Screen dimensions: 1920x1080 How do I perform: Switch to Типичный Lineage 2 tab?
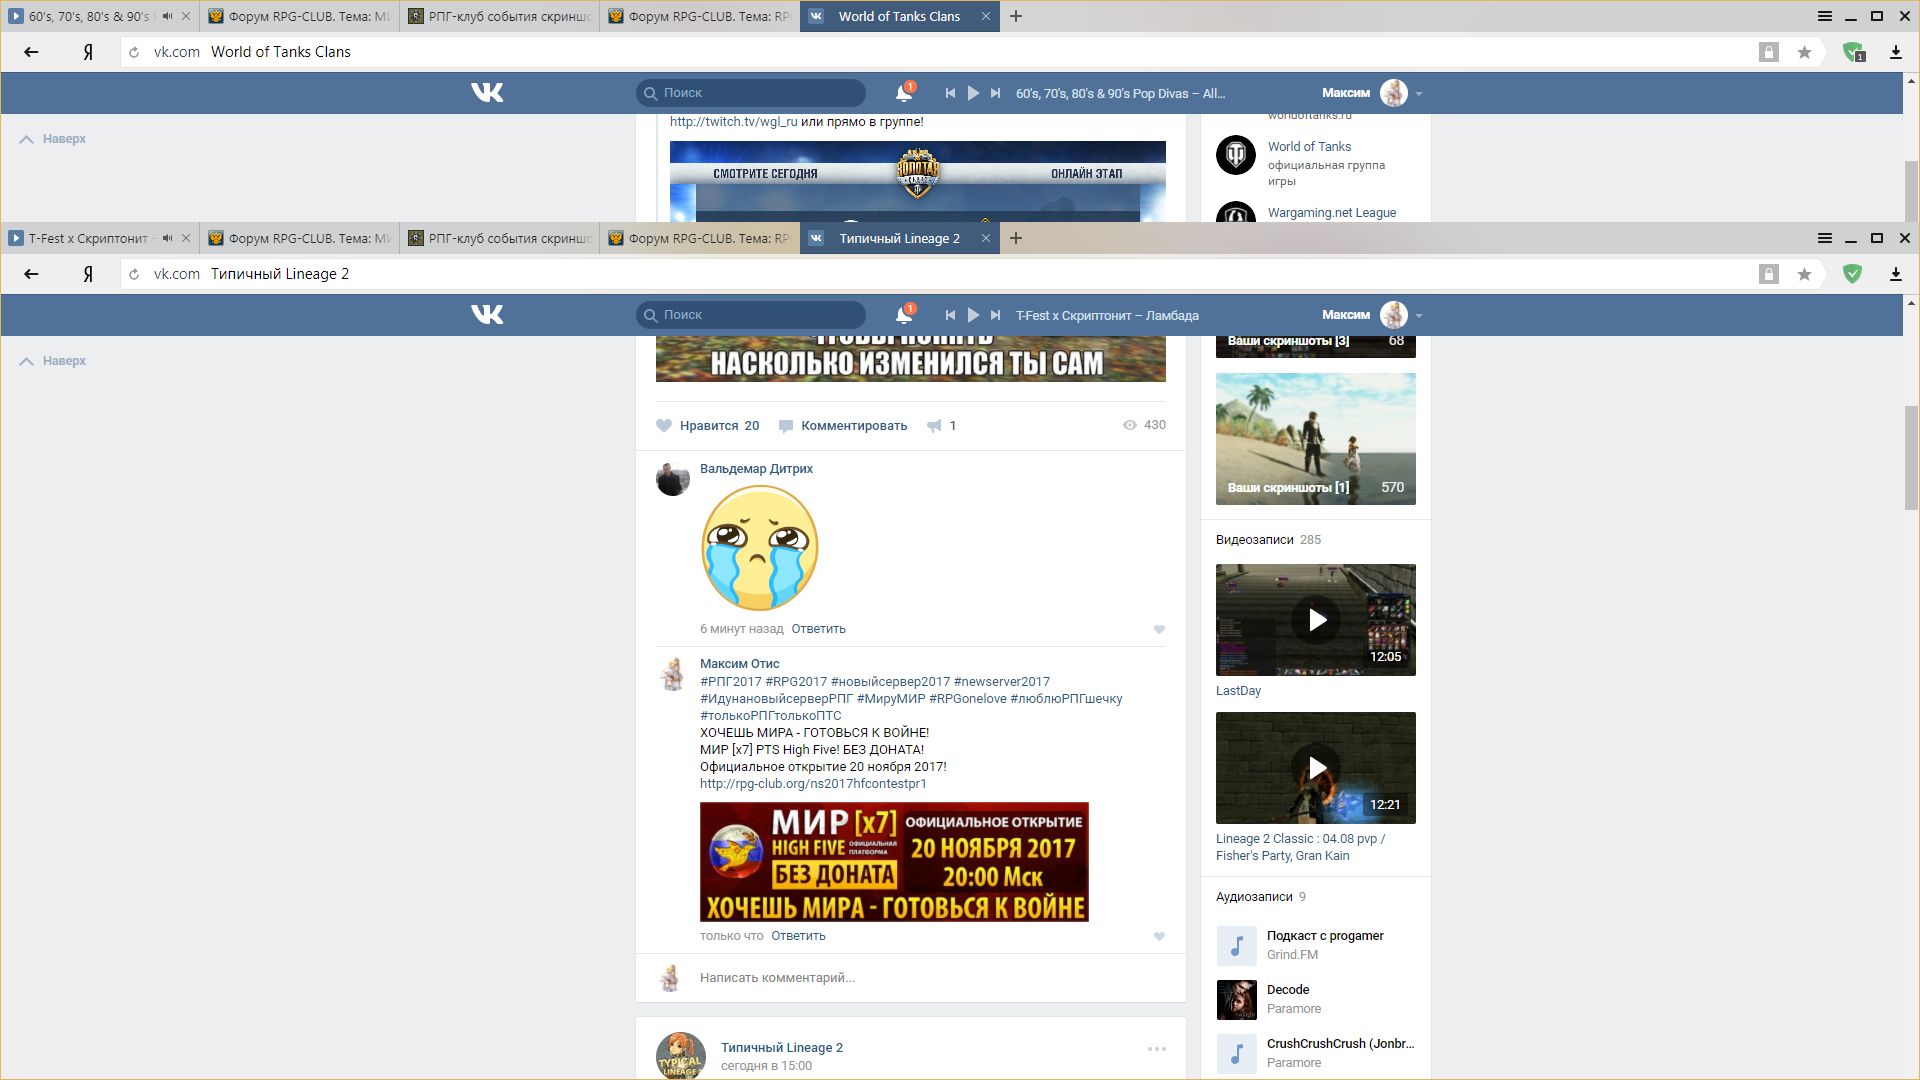(x=898, y=238)
